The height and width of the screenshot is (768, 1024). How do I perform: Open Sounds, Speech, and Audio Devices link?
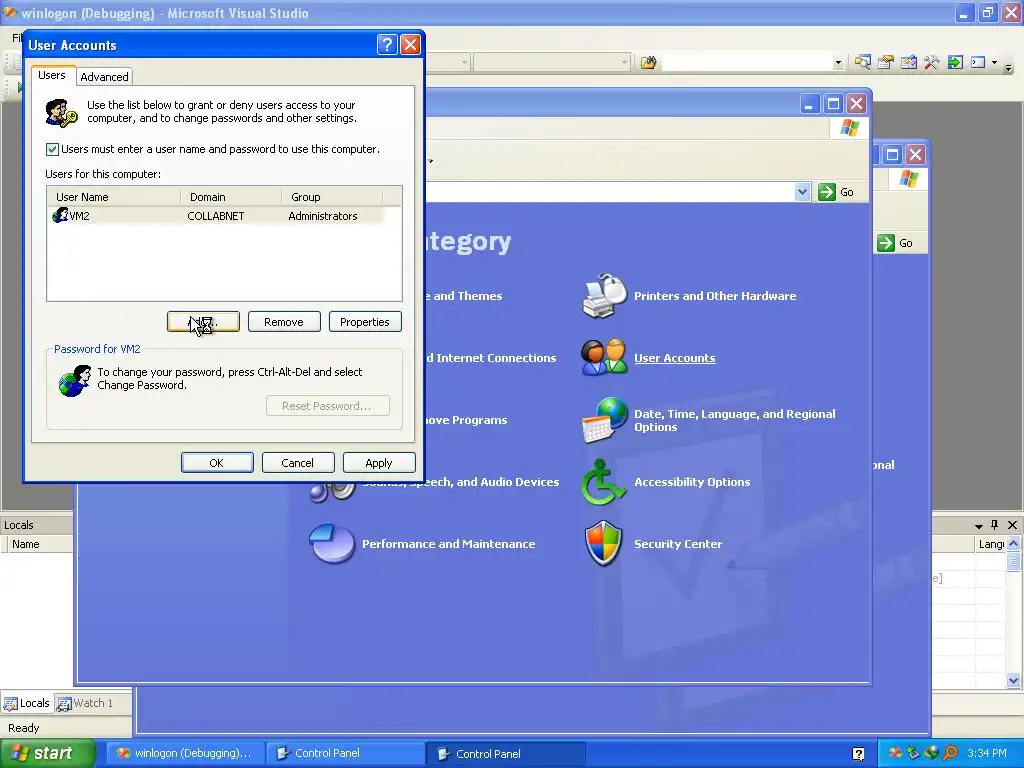point(460,482)
